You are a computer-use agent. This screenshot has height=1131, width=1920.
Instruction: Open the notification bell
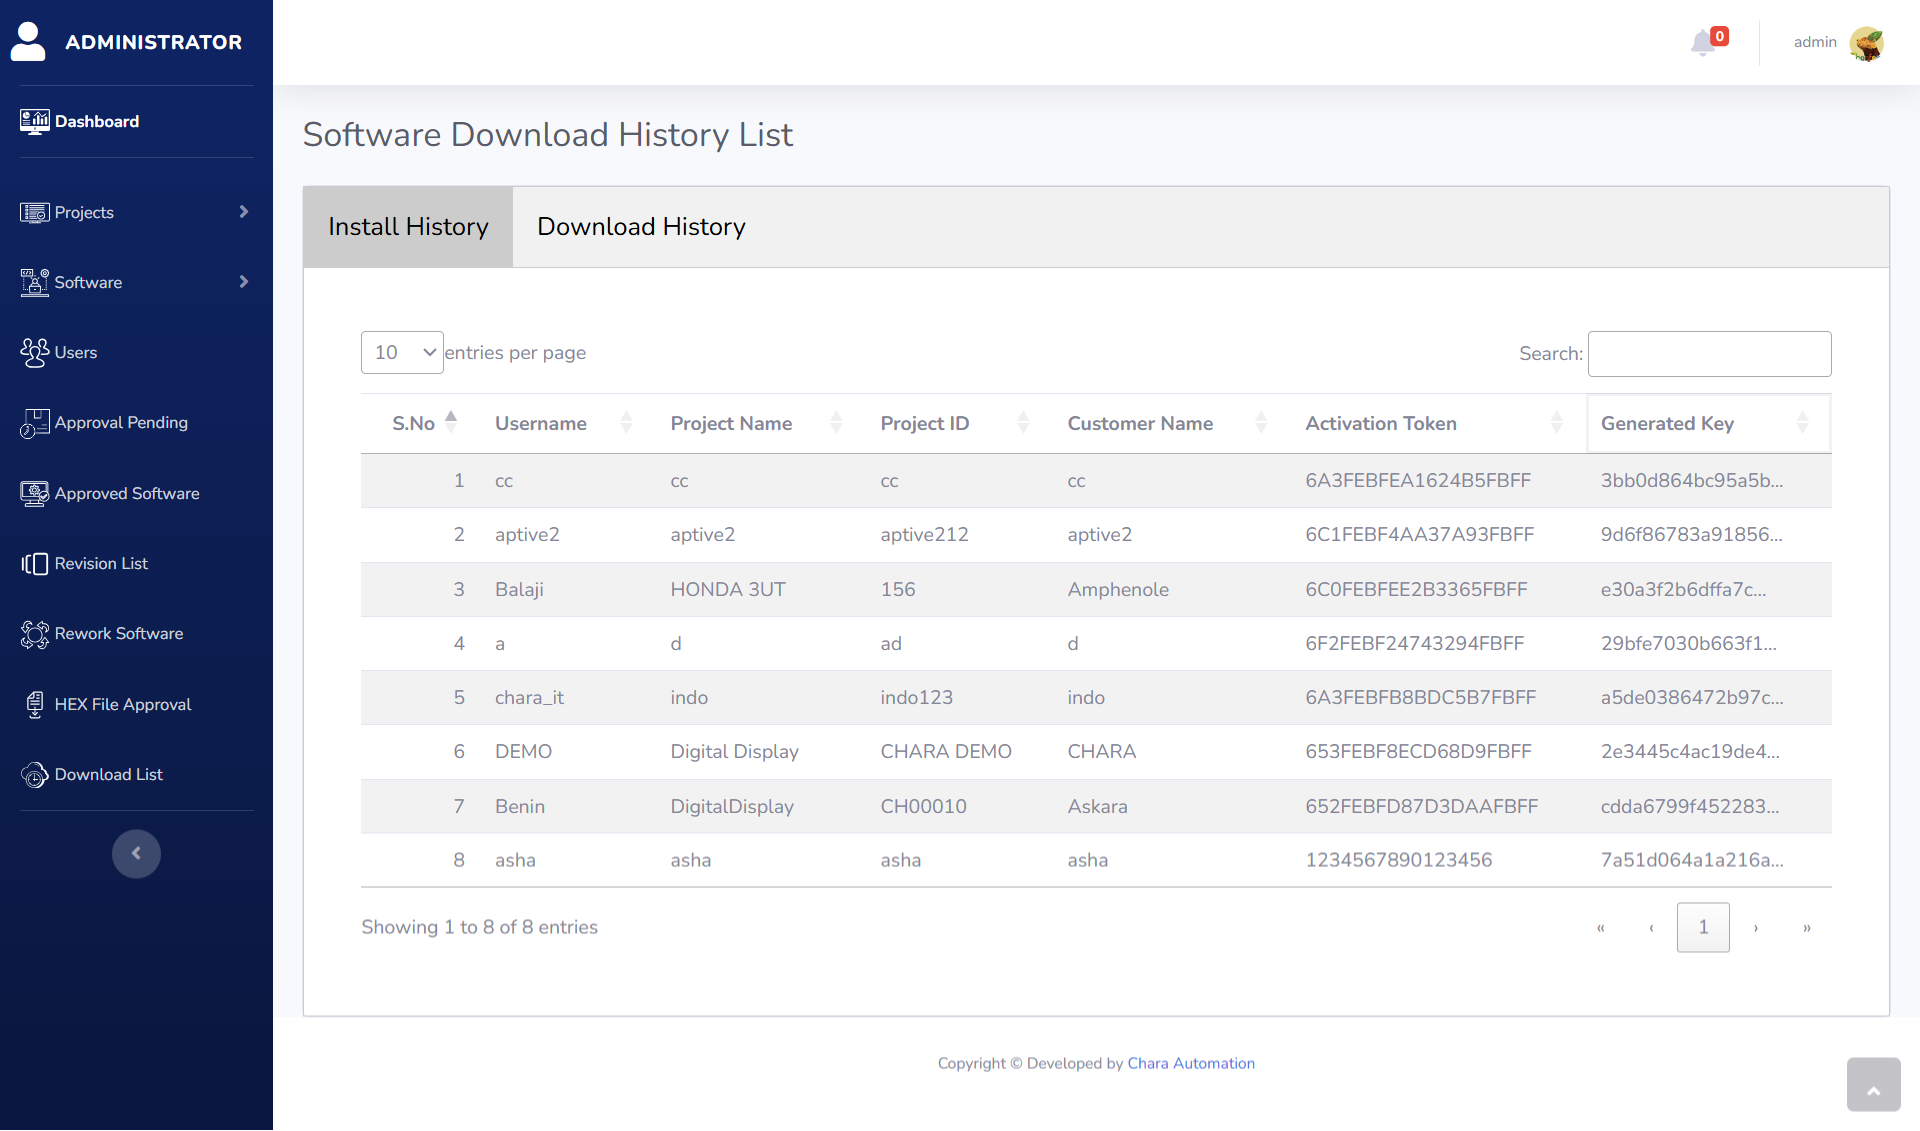1703,43
